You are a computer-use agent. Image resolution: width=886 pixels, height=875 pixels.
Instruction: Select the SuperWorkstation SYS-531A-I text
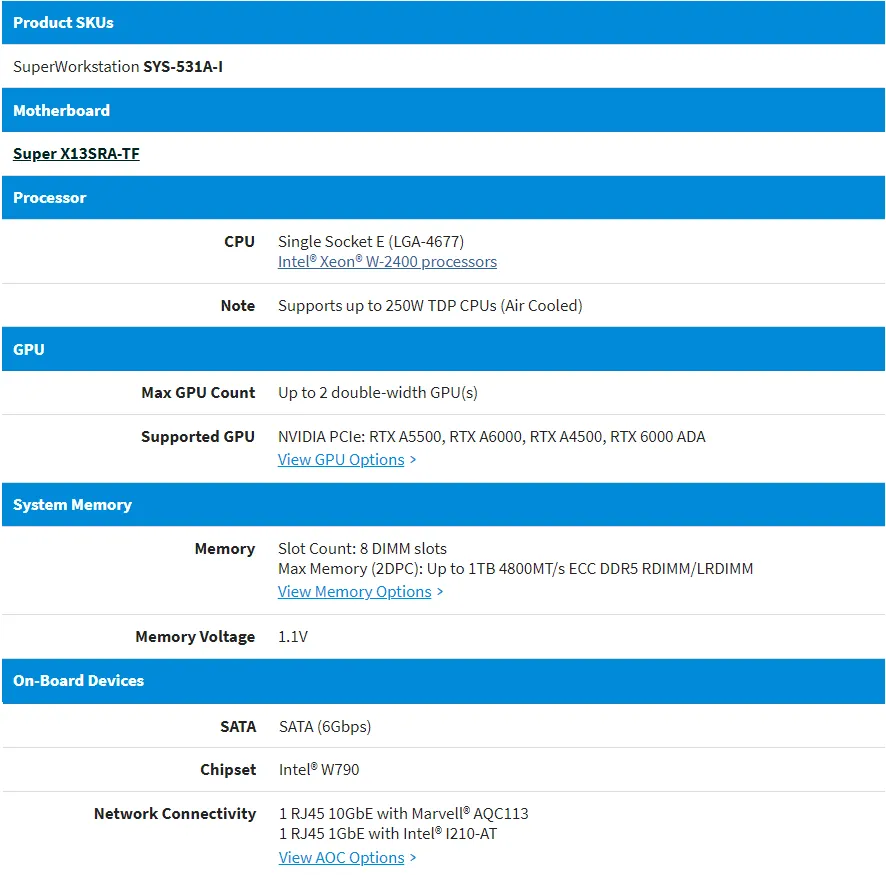pos(118,67)
